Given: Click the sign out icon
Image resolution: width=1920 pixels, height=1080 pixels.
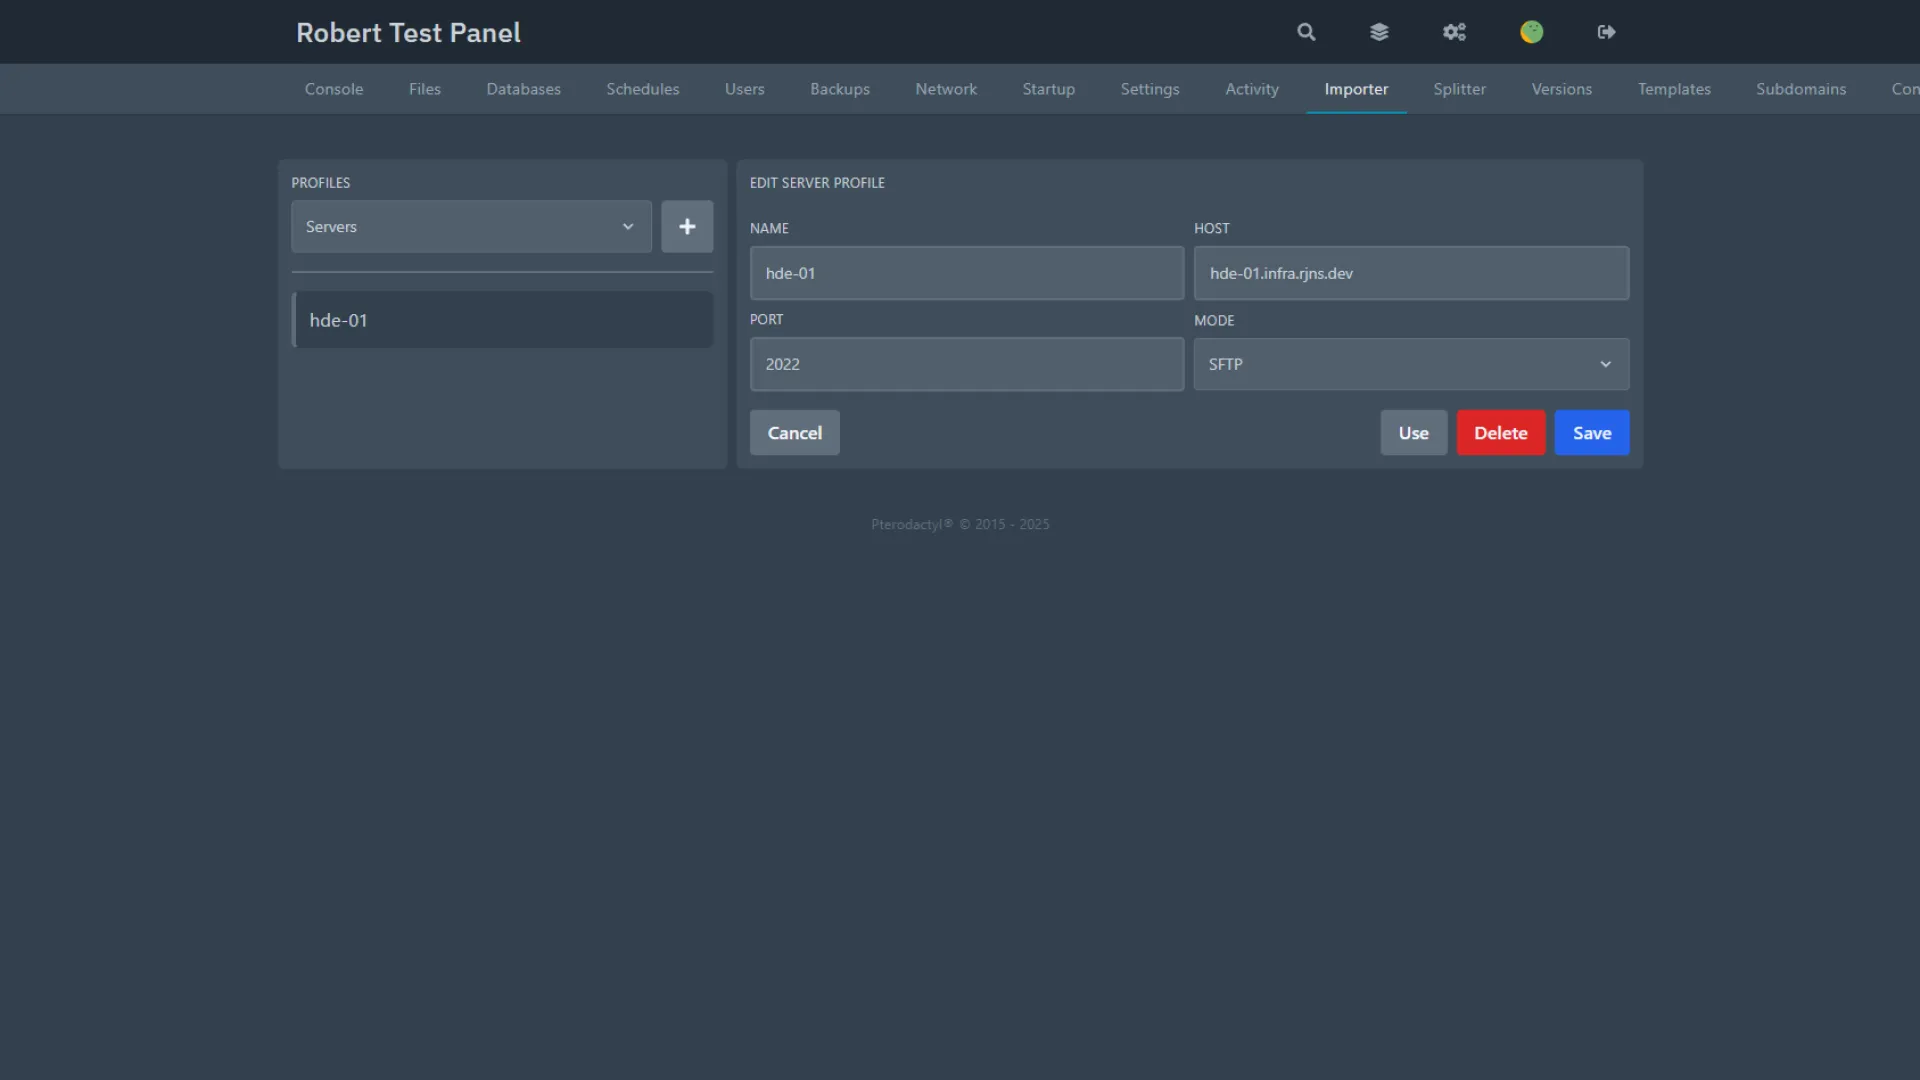Looking at the screenshot, I should pyautogui.click(x=1606, y=32).
